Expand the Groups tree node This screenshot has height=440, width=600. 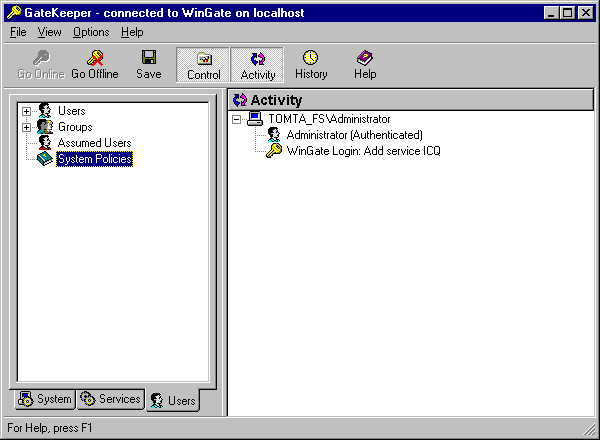[26, 127]
